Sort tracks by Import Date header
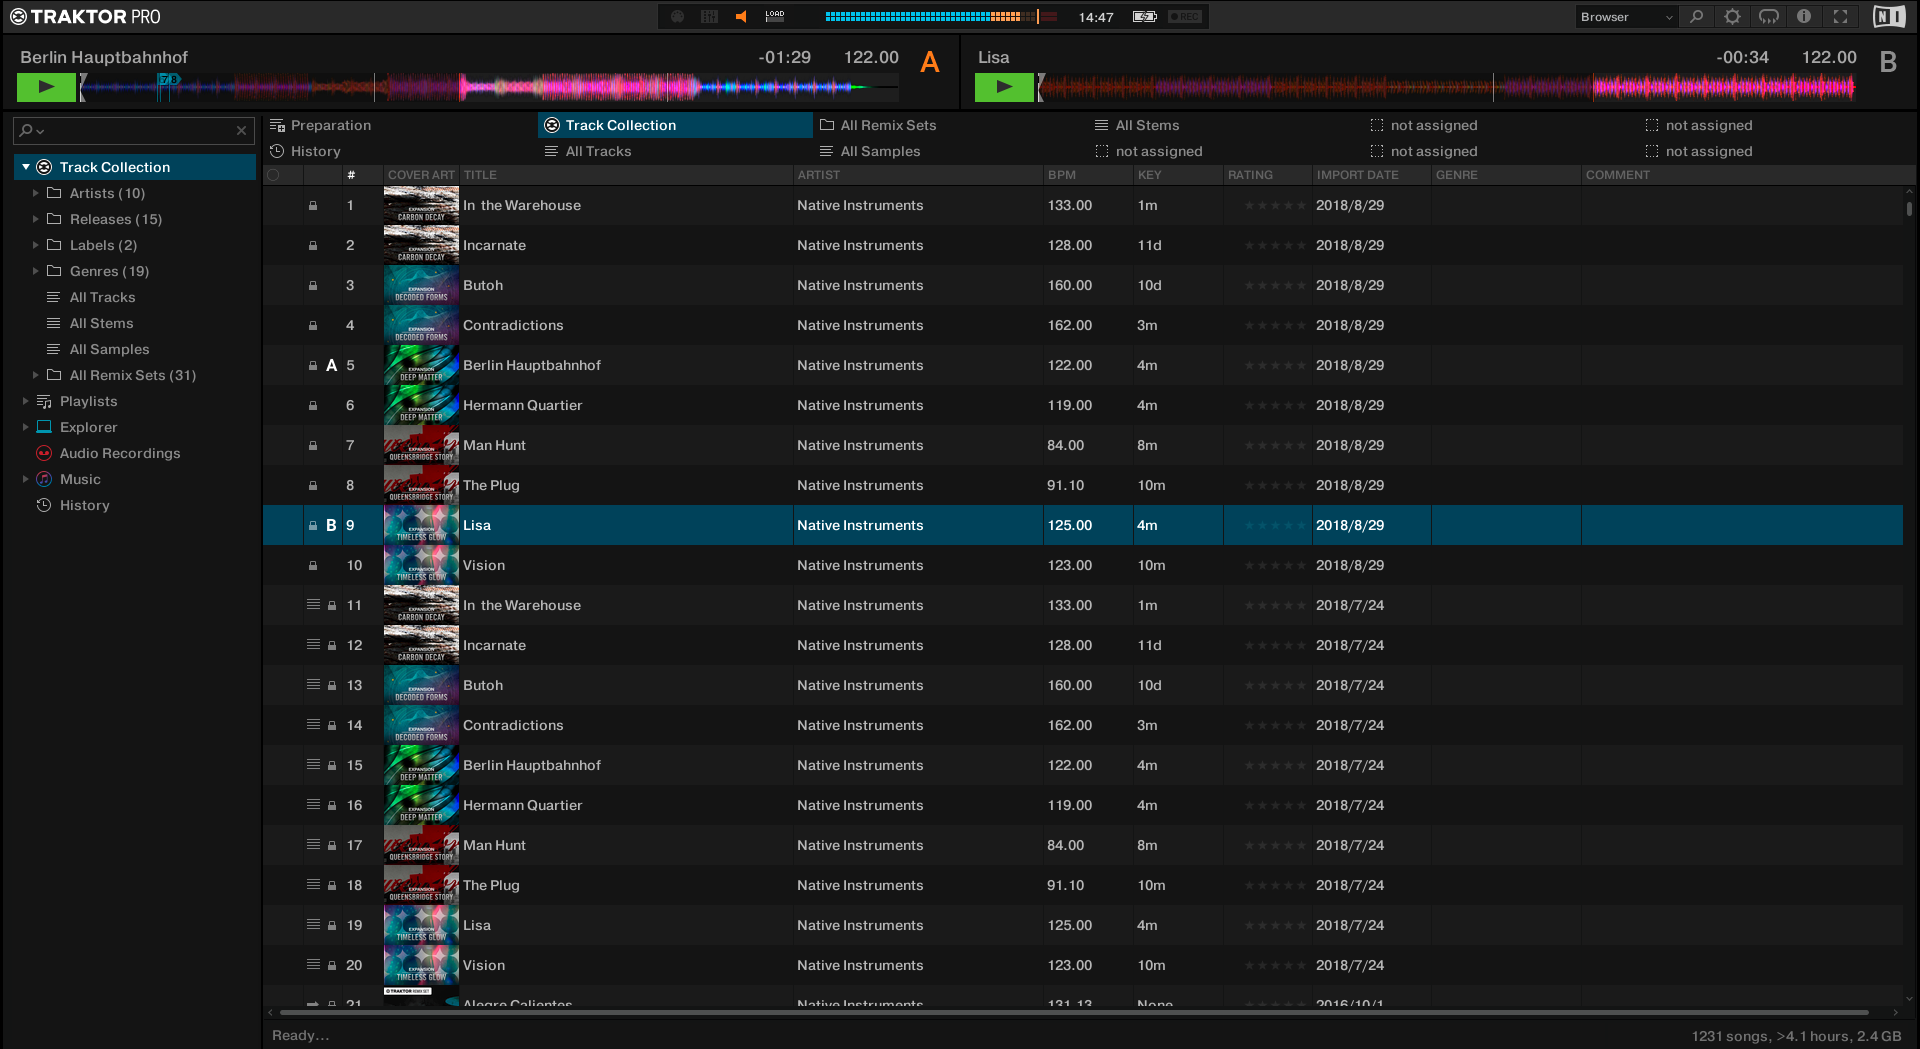 point(1357,175)
